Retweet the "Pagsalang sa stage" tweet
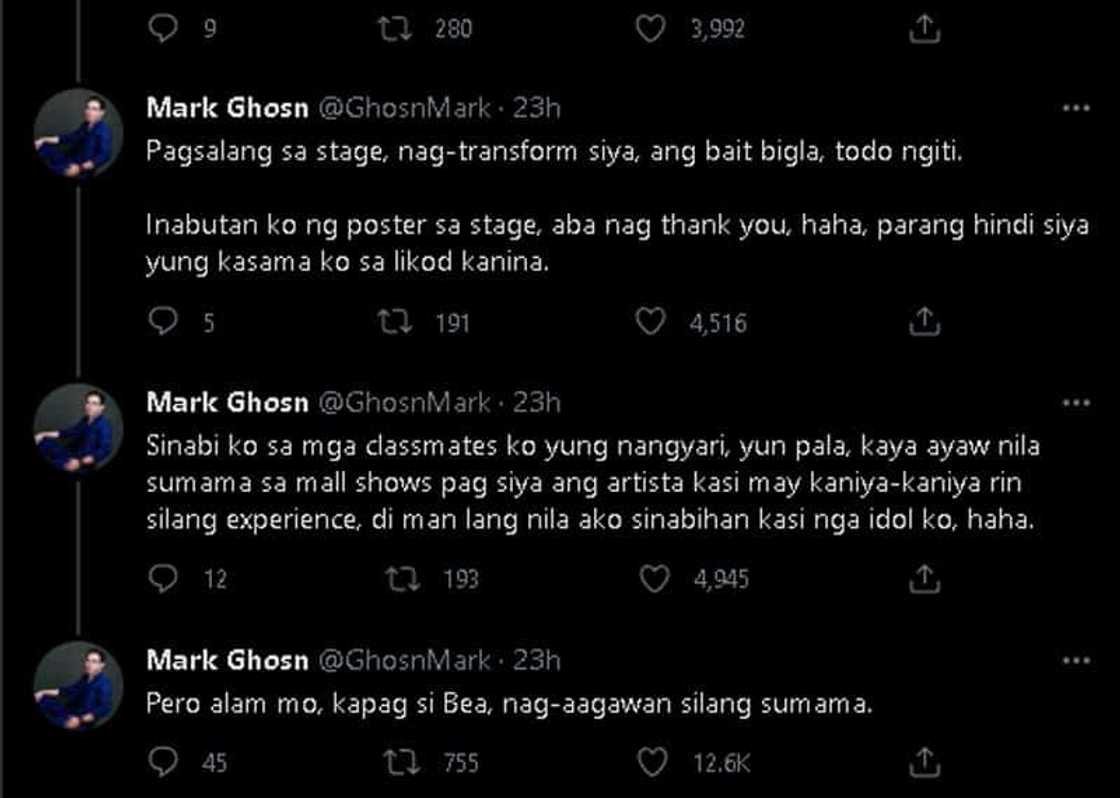This screenshot has width=1120, height=798. [x=398, y=321]
